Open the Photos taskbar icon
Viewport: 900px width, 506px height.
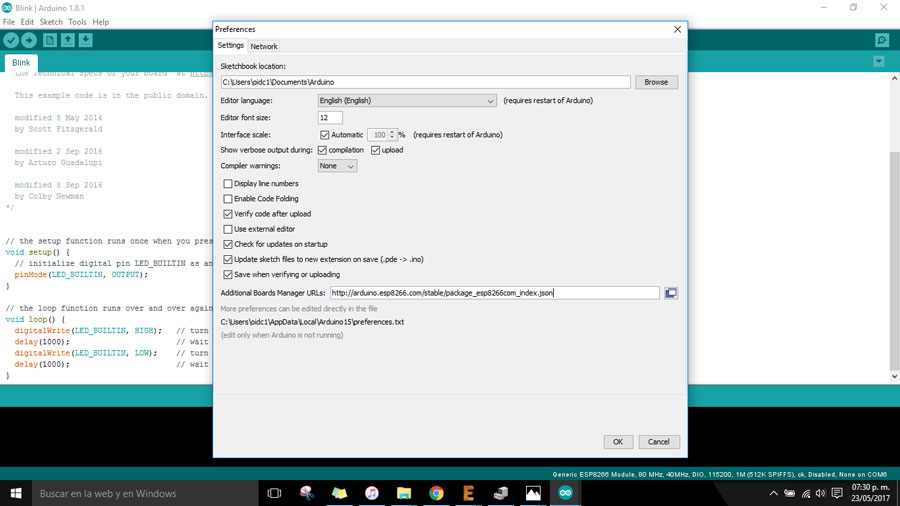point(533,493)
